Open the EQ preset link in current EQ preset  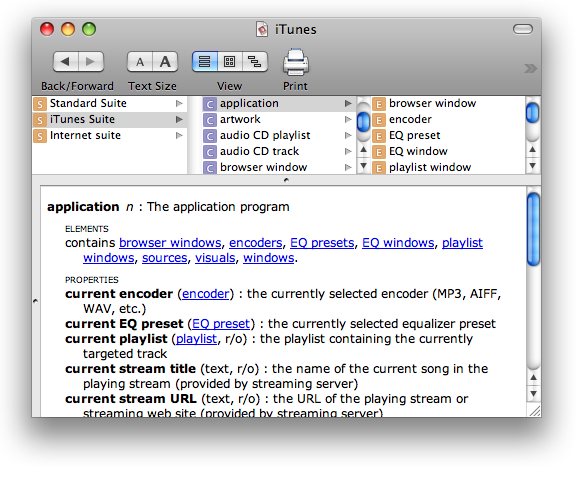coord(221,324)
